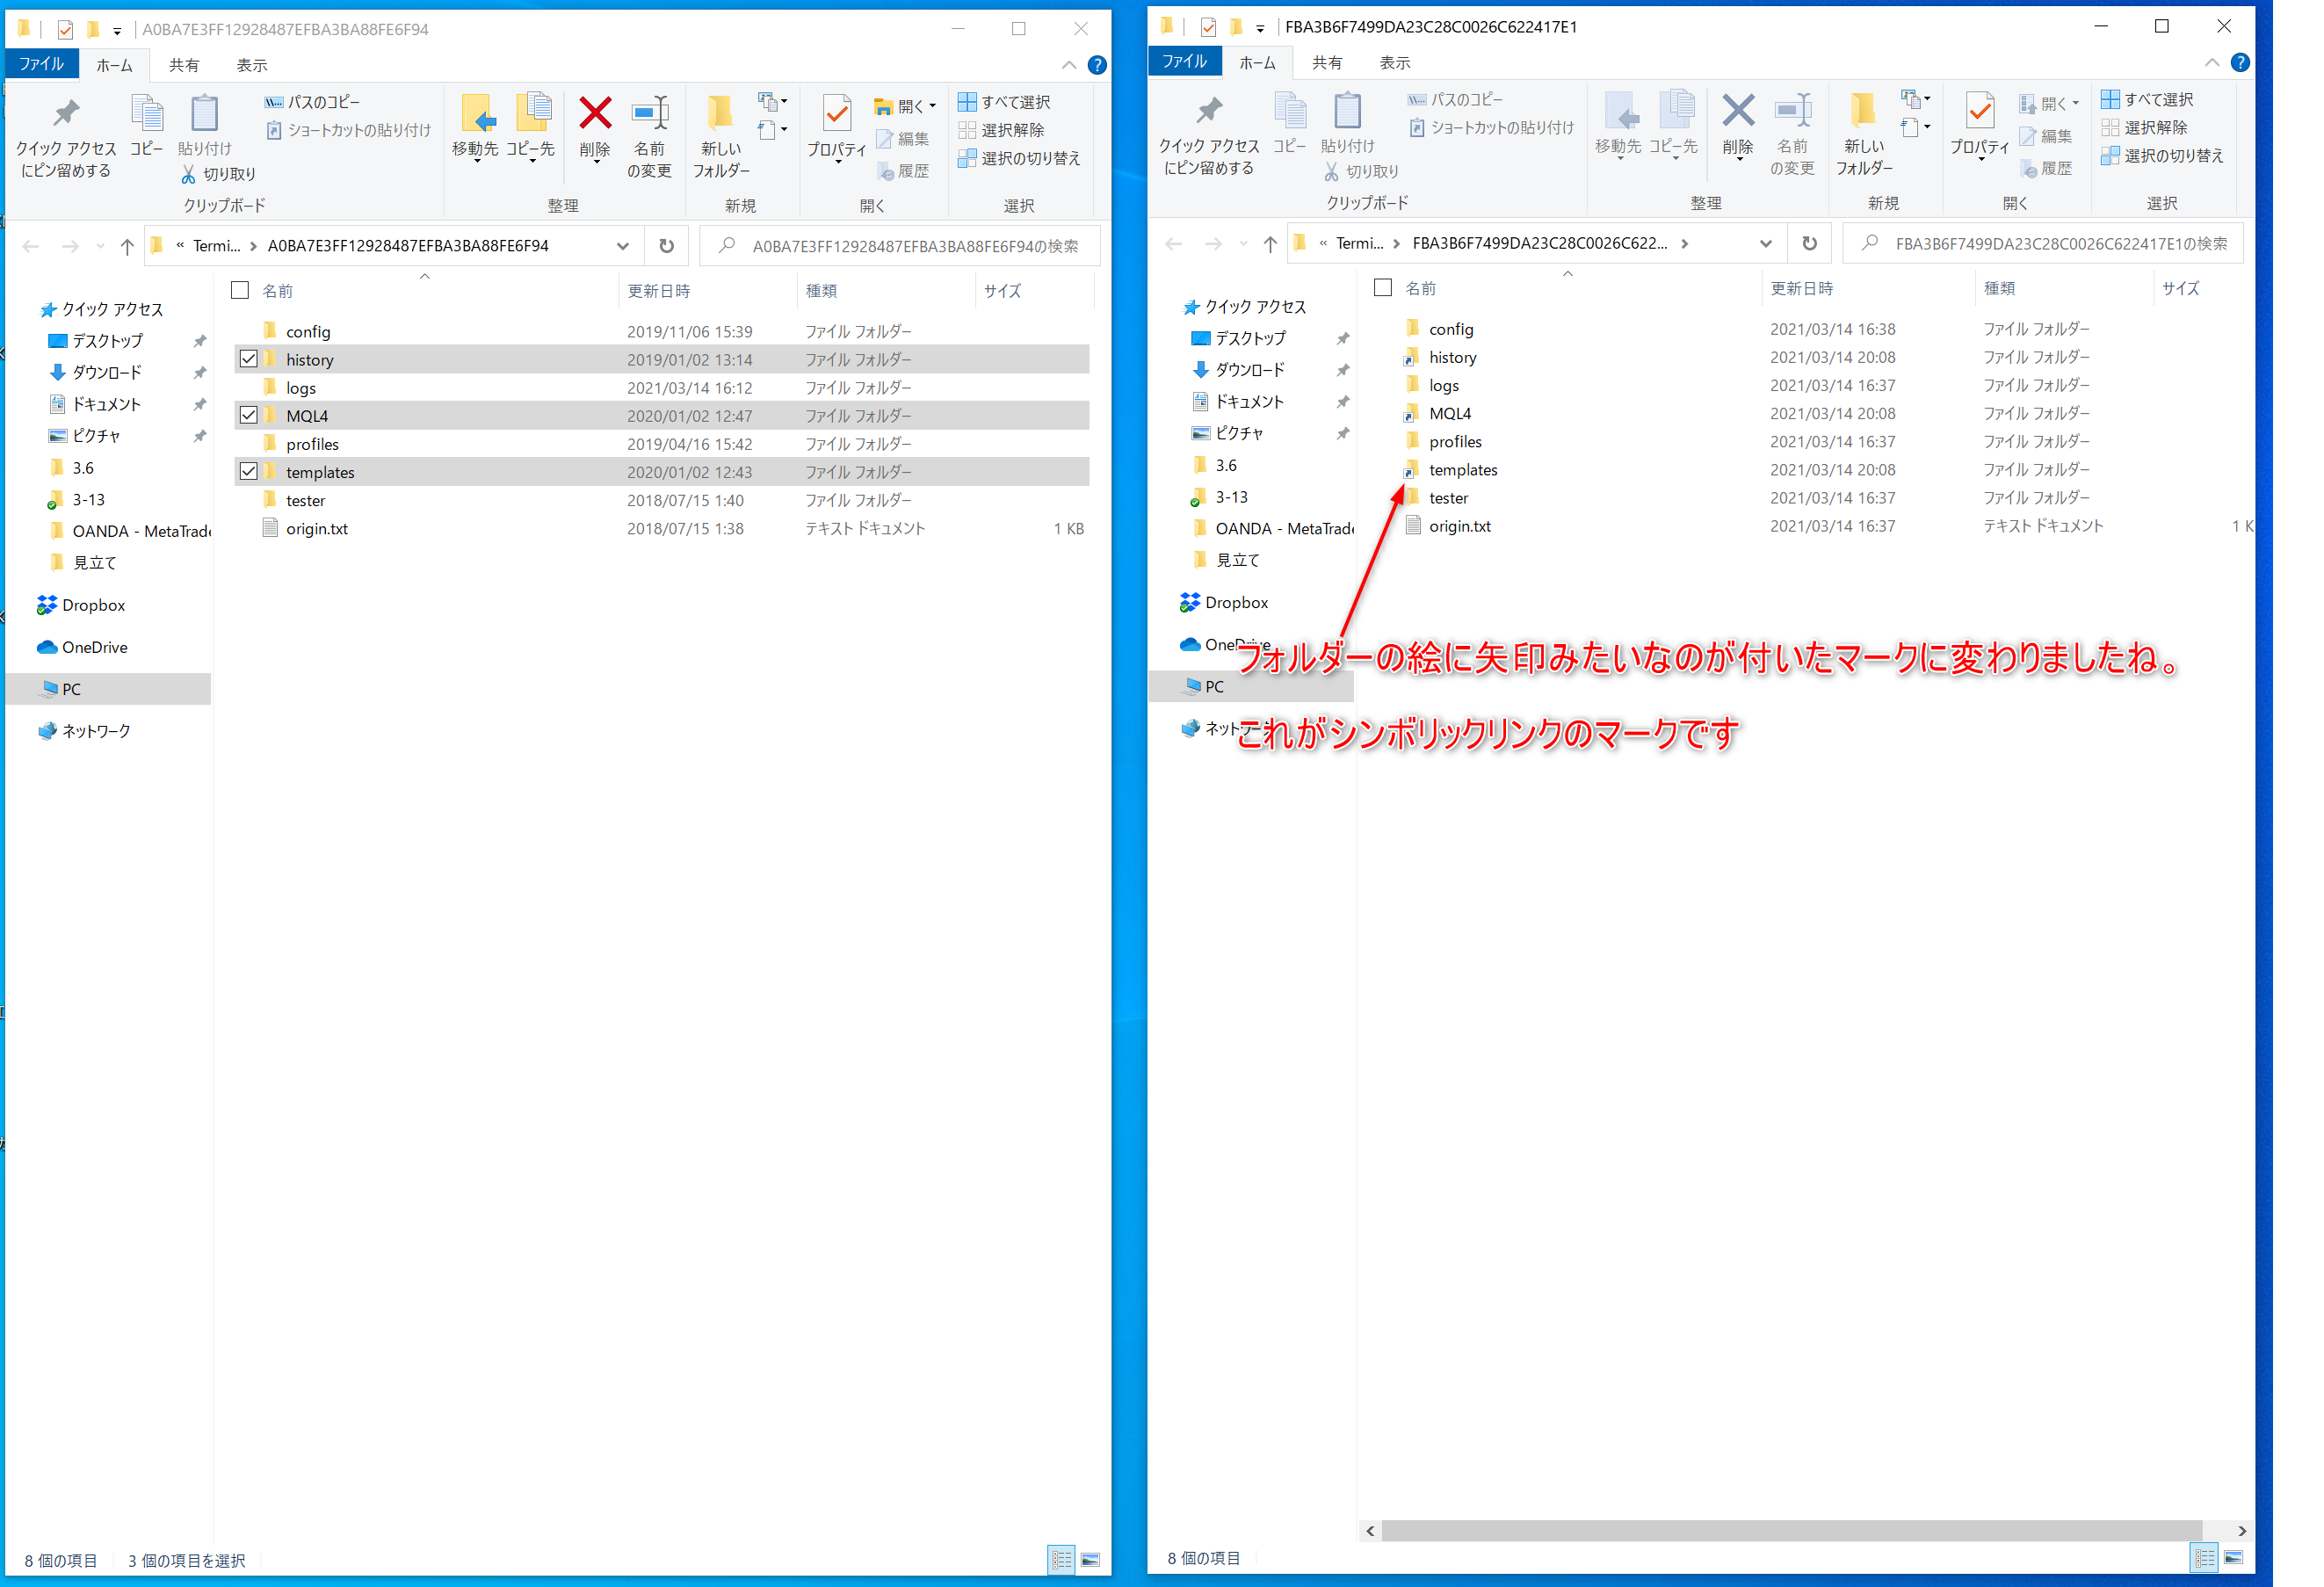Screen dimensions: 2324x1587
Task: Uncheck the history folder checkbox
Action: point(249,359)
